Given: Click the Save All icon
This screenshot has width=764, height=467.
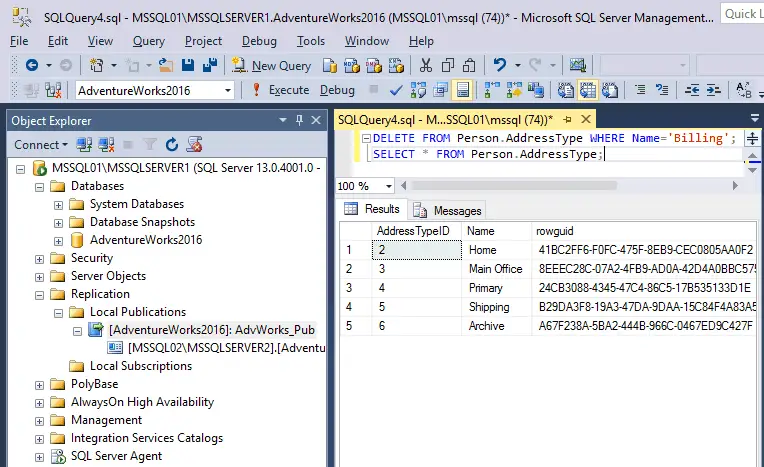Looking at the screenshot, I should coord(210,65).
